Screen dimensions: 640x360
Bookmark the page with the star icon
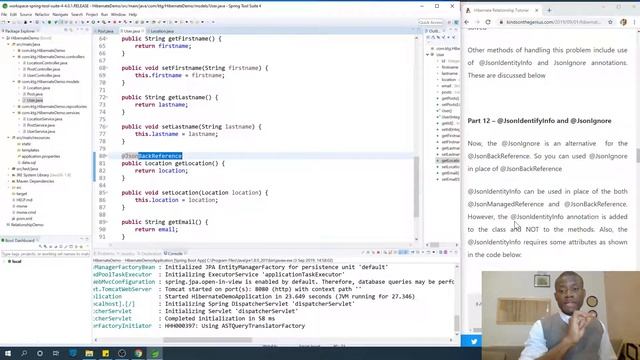(610, 22)
